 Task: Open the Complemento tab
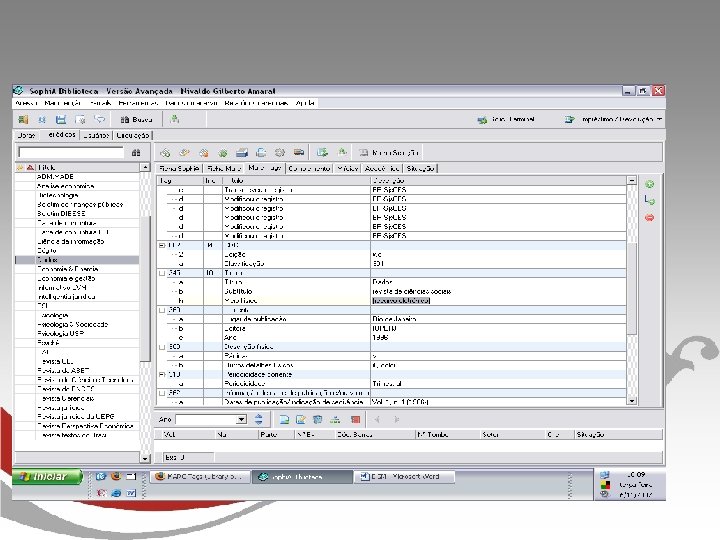(309, 169)
